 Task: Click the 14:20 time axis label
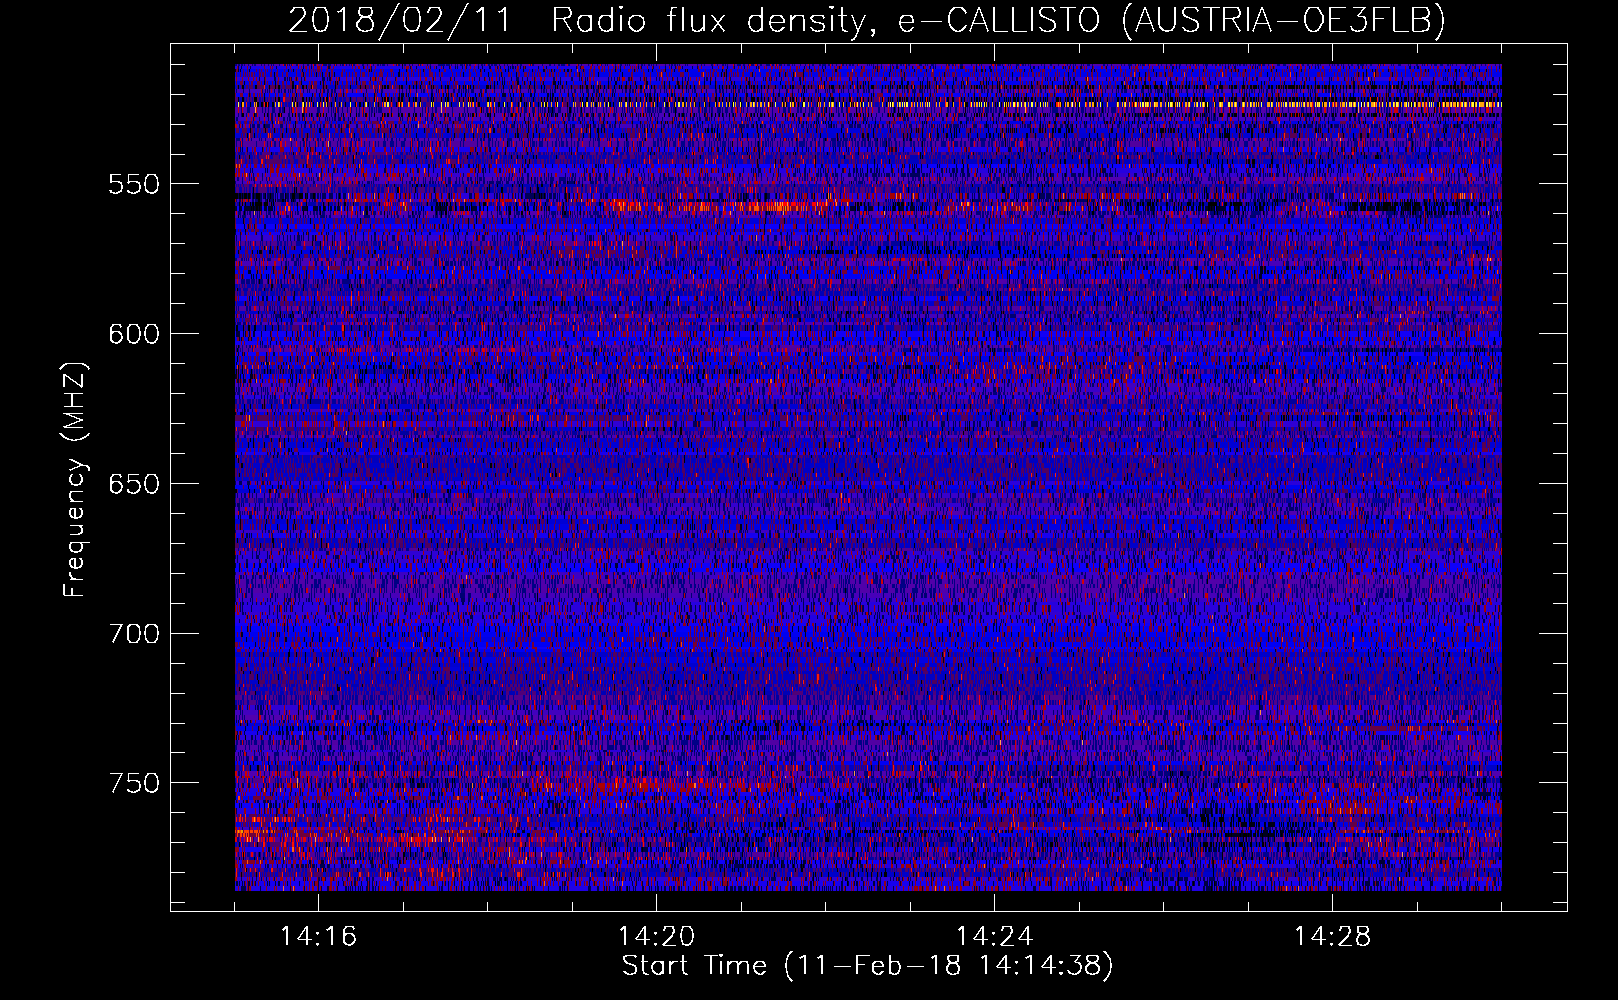657,937
